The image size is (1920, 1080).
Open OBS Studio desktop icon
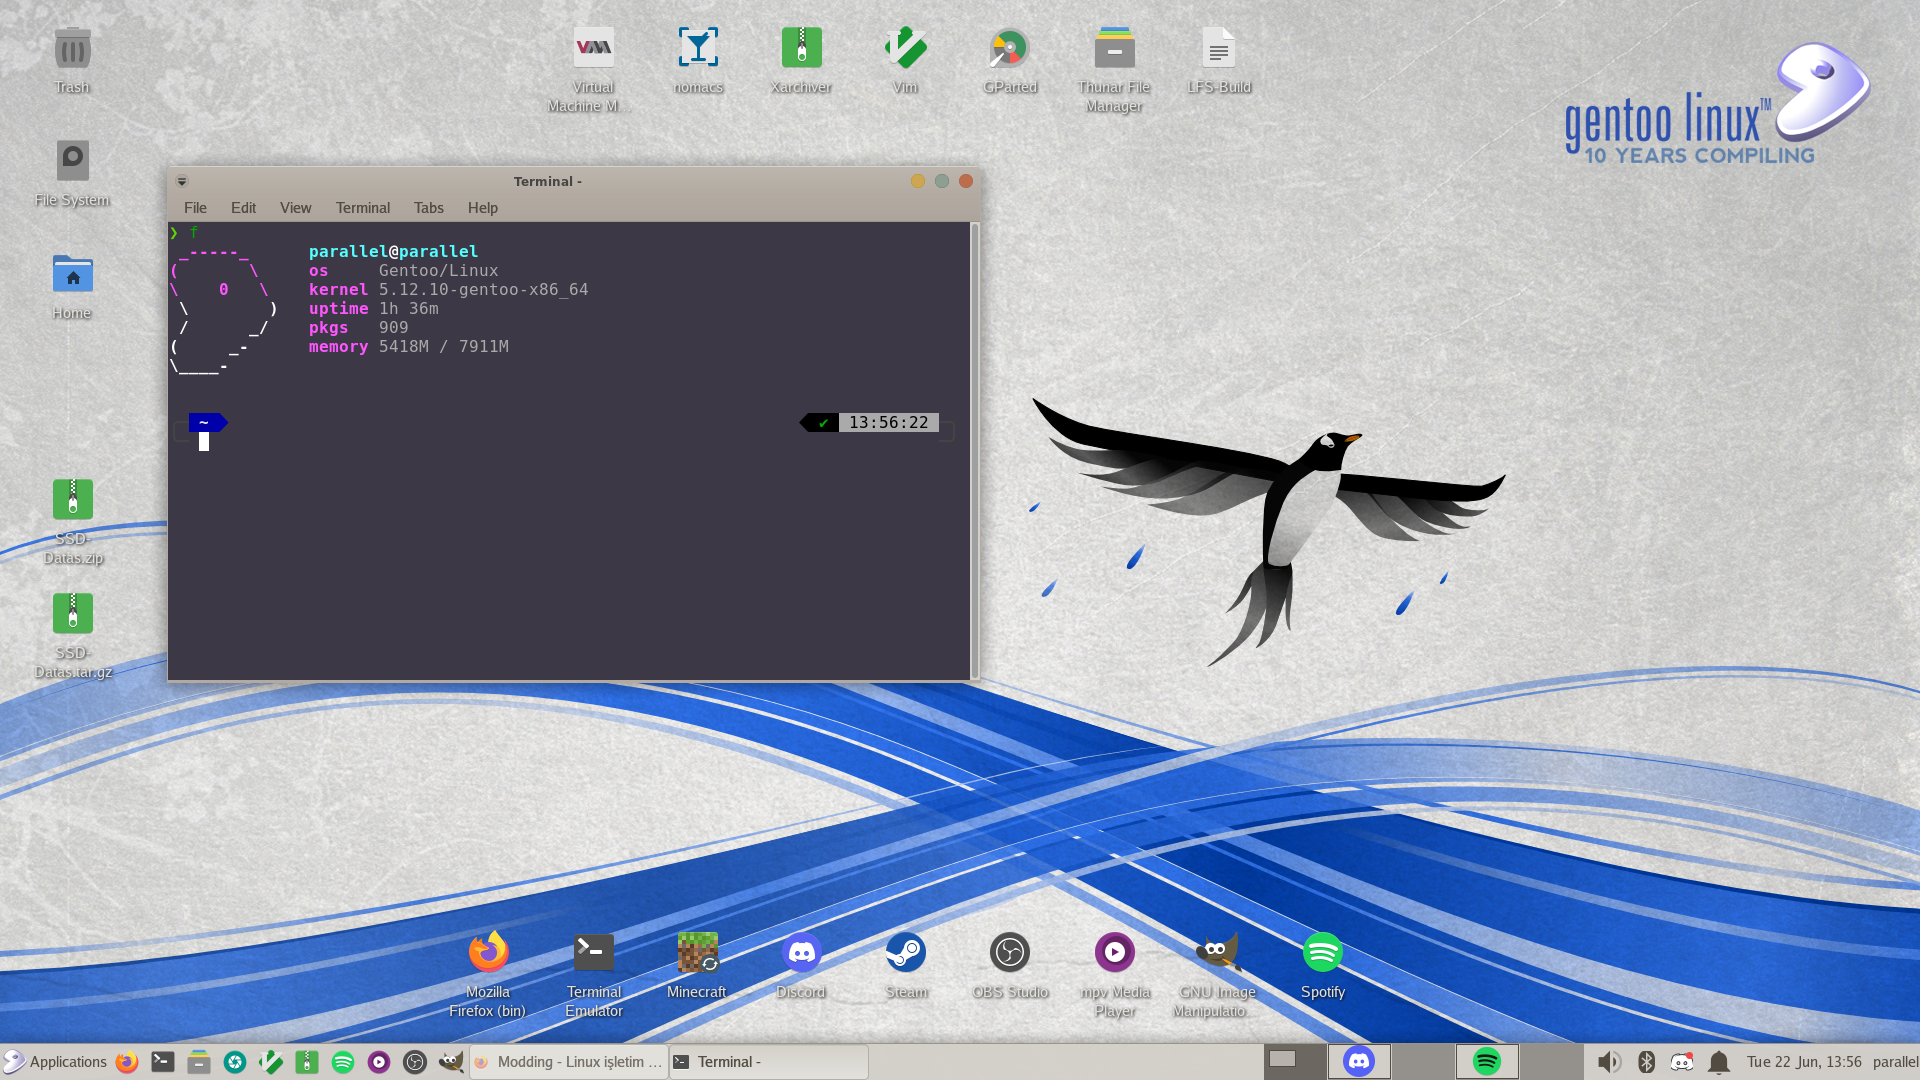pos(1010,953)
